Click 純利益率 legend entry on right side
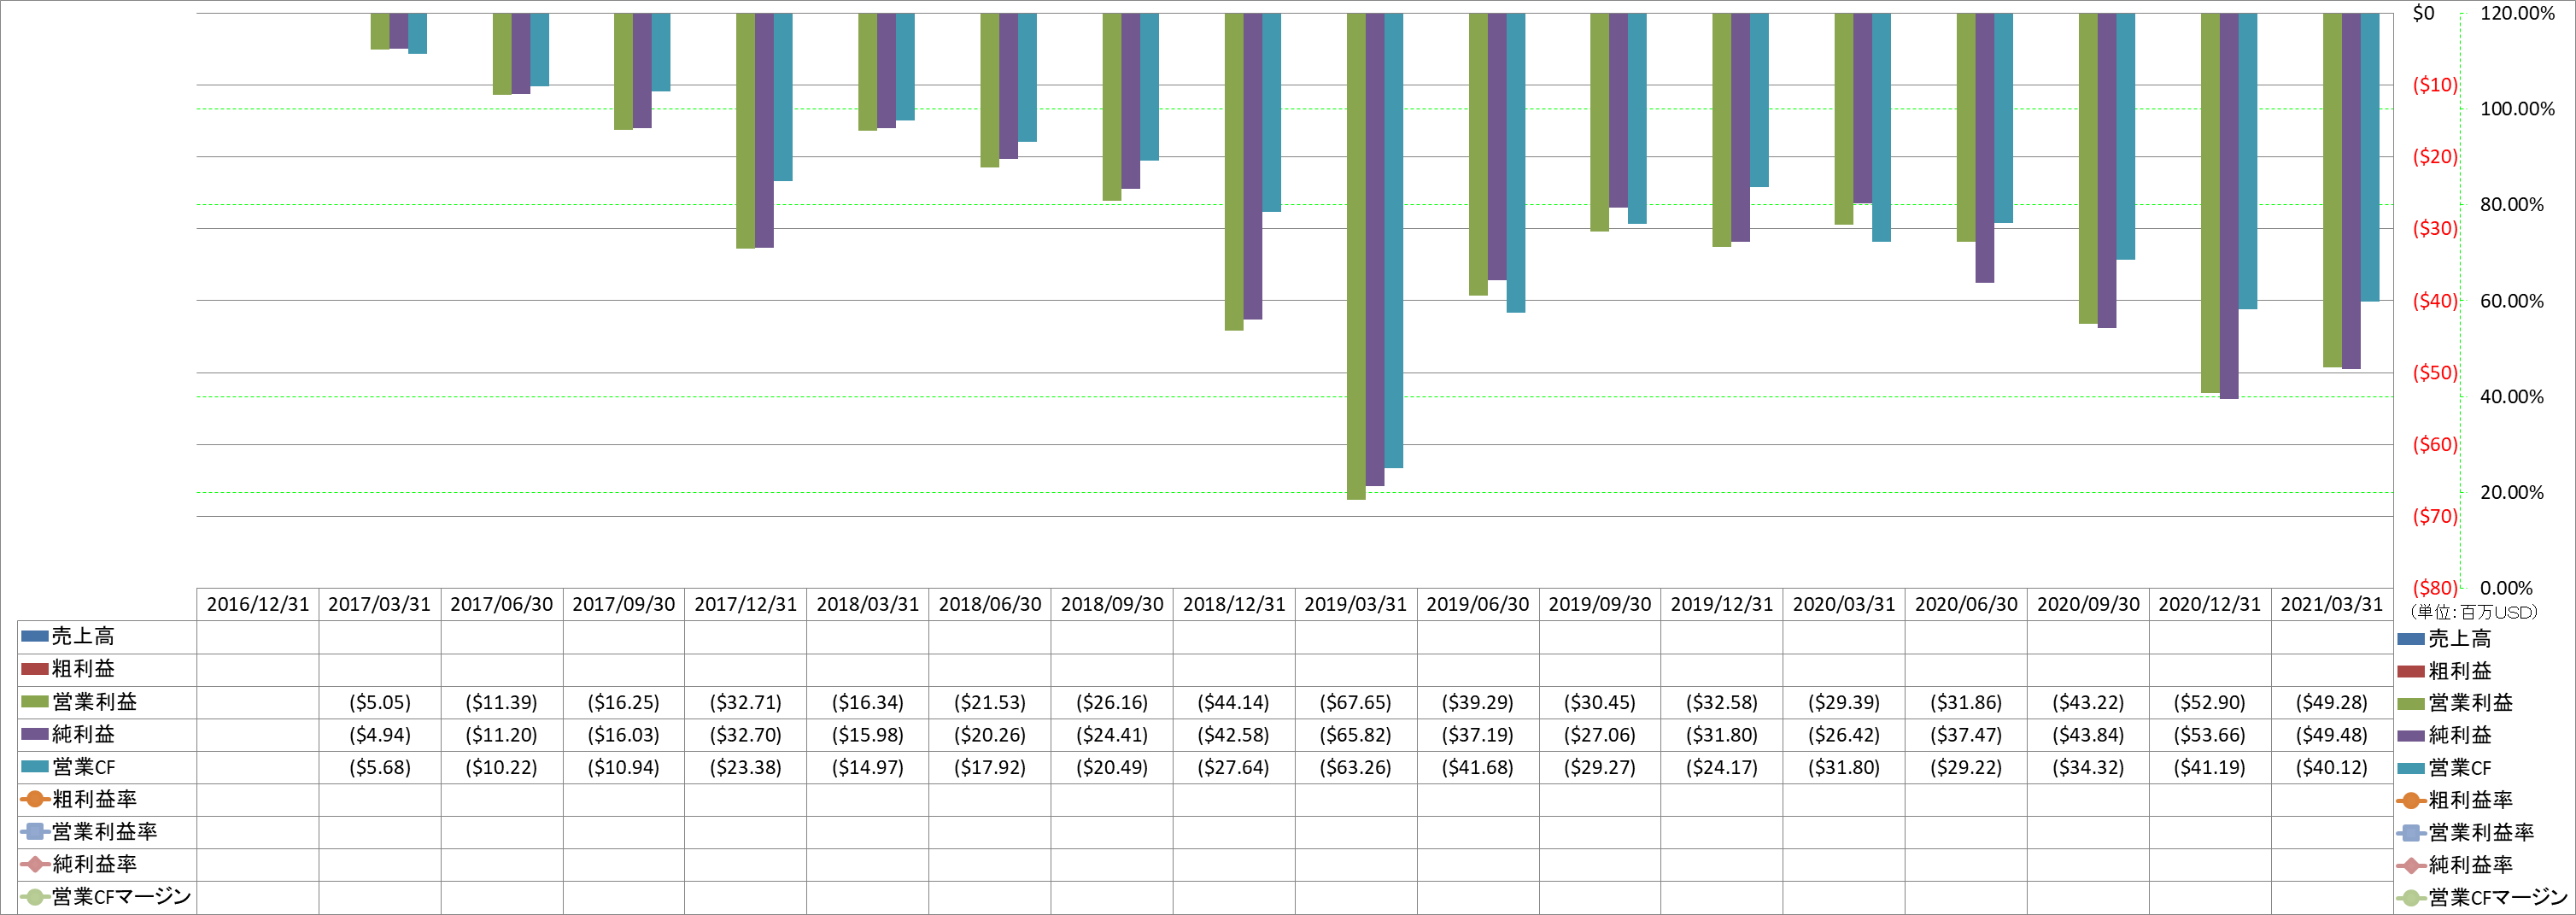Image resolution: width=2576 pixels, height=915 pixels. tap(2456, 865)
